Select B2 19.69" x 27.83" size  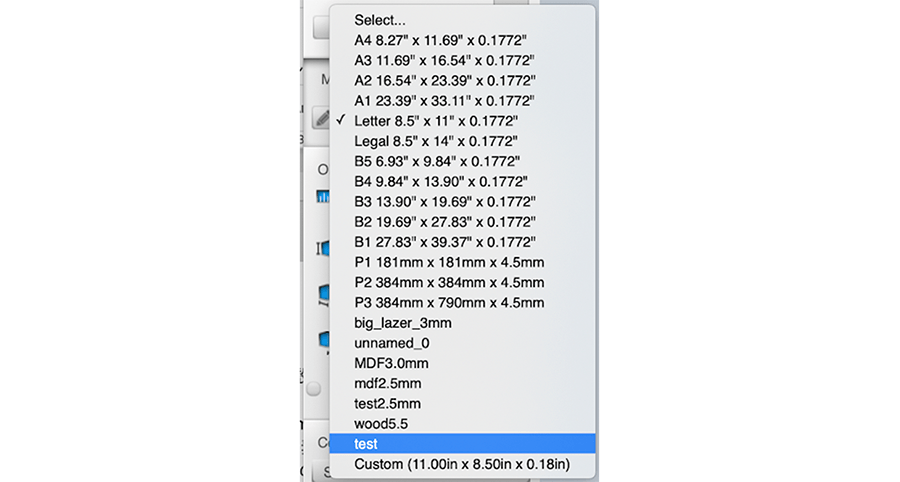[x=462, y=222]
